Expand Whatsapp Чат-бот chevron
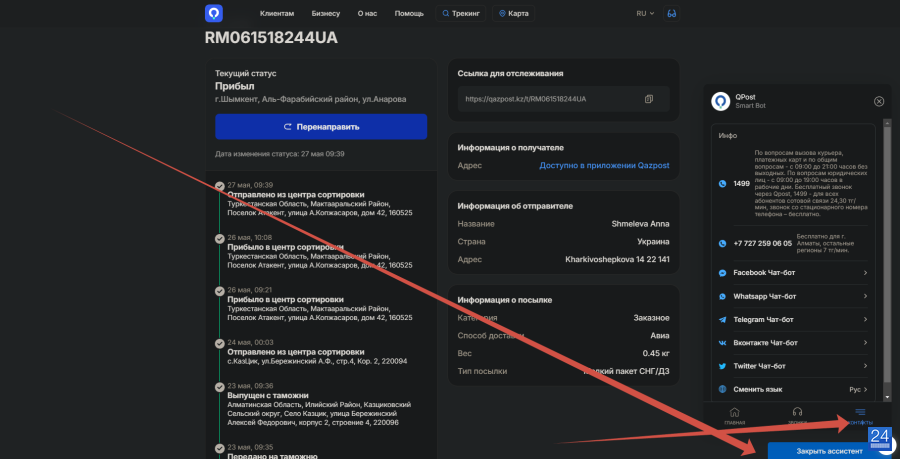The height and width of the screenshot is (459, 900). pos(865,297)
